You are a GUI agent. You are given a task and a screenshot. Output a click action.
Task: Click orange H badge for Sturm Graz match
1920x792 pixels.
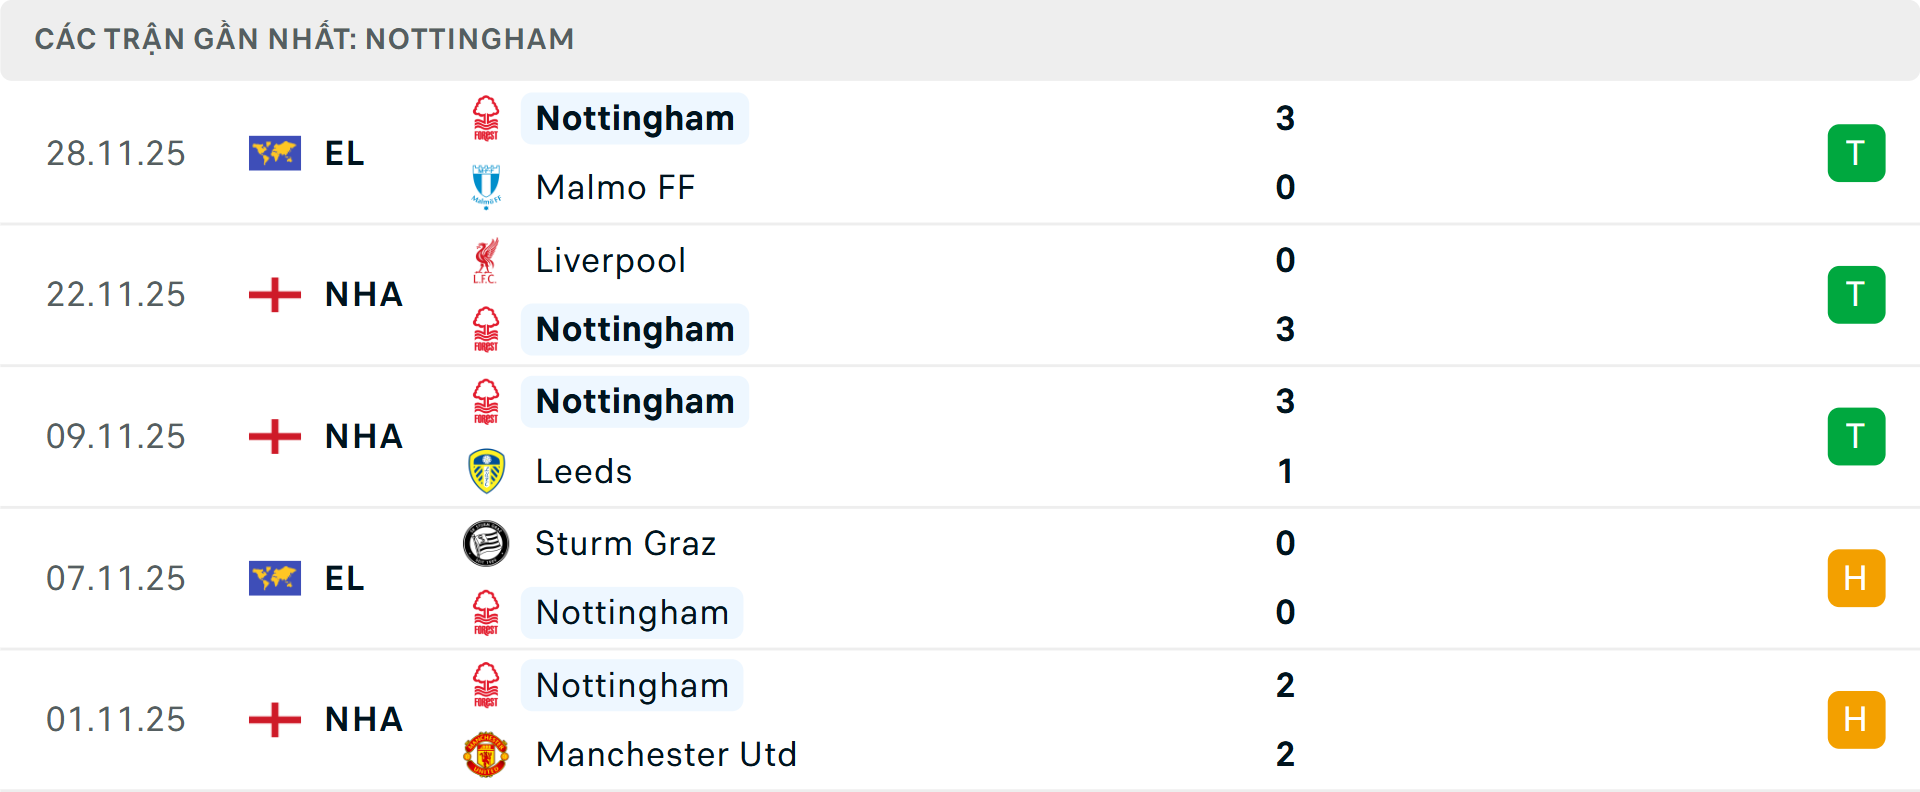tap(1856, 578)
